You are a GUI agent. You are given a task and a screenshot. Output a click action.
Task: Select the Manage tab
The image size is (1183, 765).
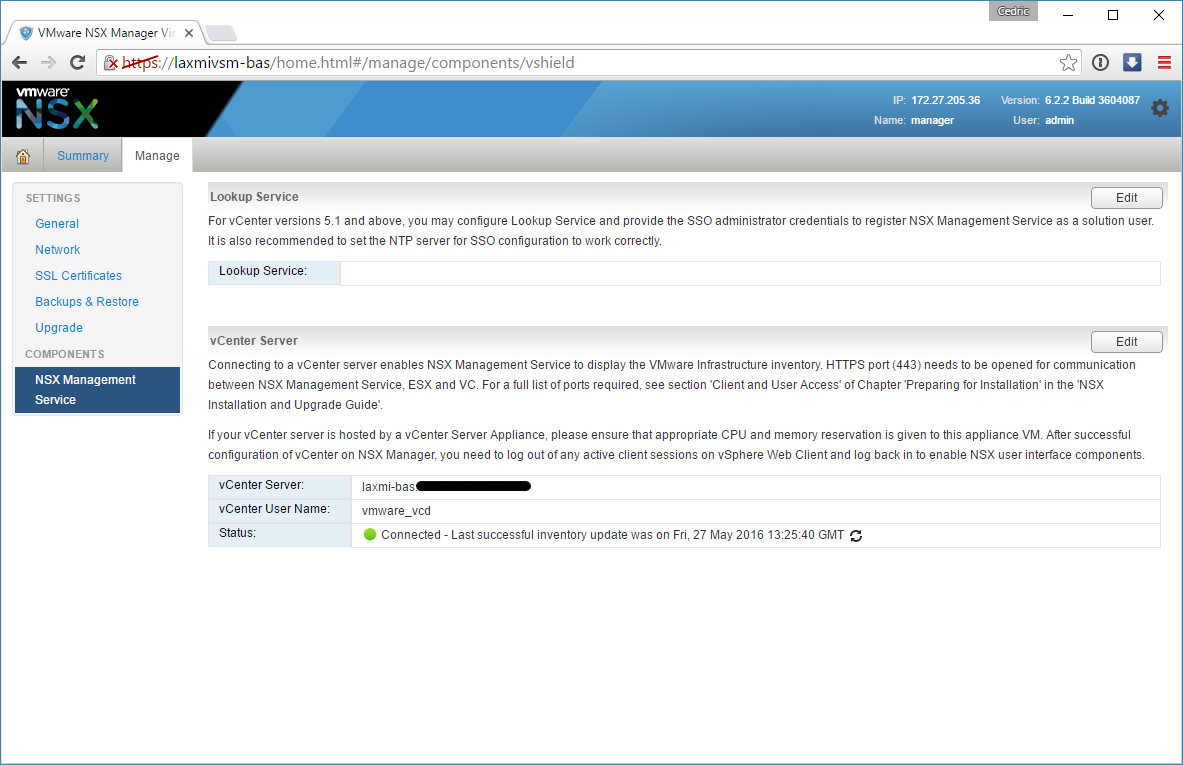click(157, 156)
